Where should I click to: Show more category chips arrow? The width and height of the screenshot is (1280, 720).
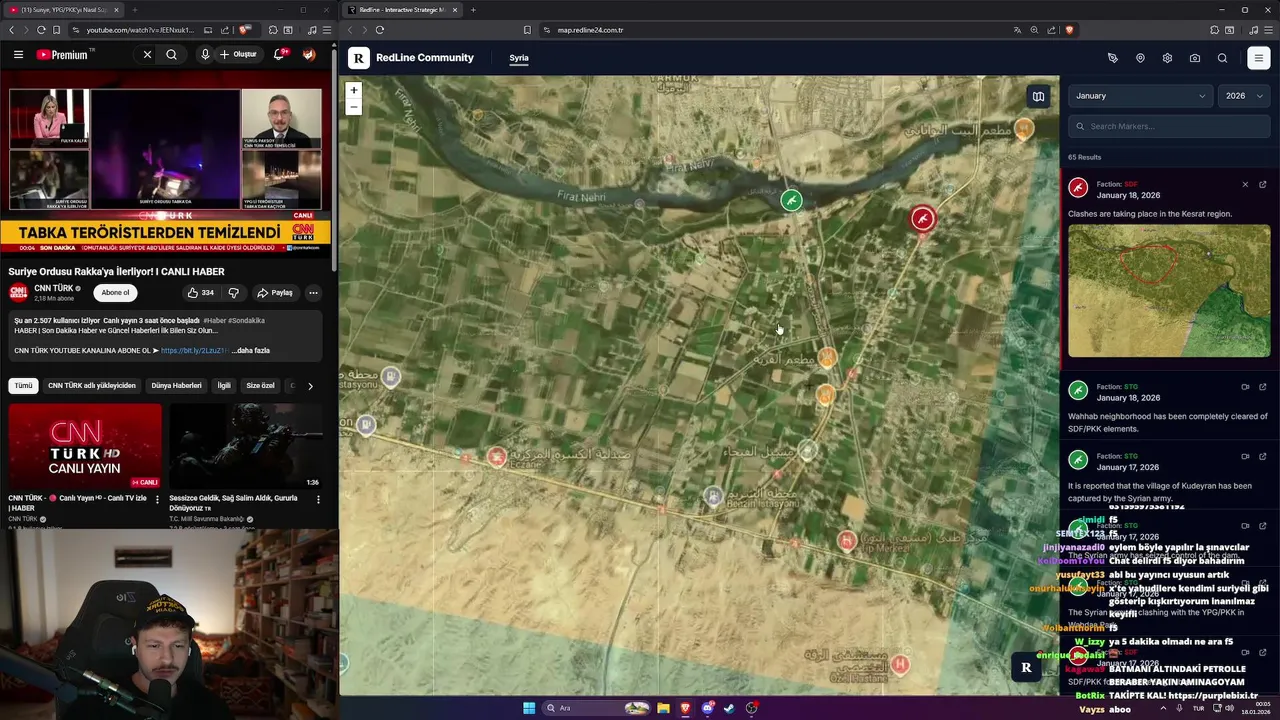point(310,386)
